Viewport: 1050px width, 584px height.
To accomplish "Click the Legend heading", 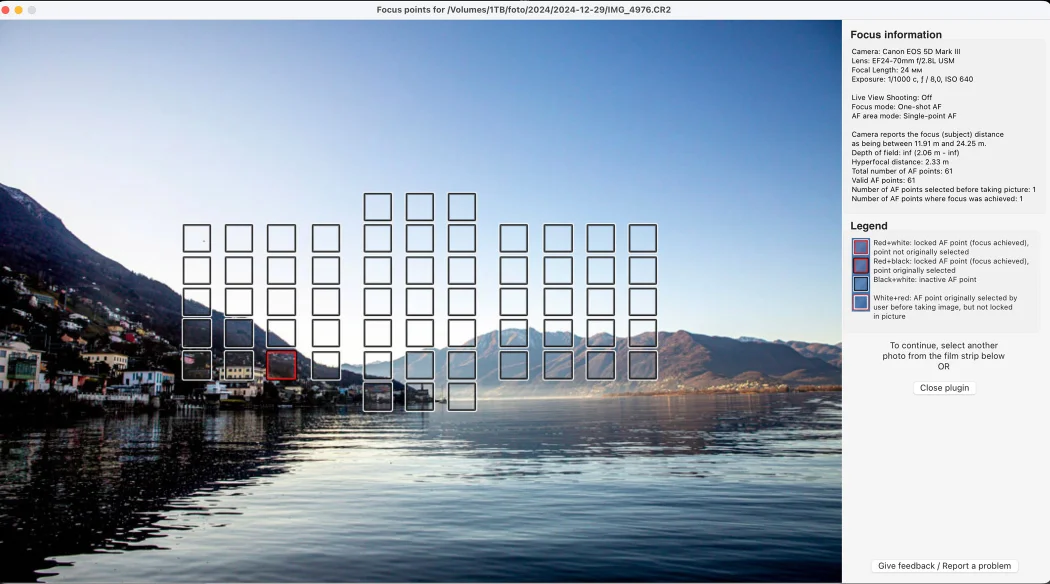I will (x=869, y=226).
